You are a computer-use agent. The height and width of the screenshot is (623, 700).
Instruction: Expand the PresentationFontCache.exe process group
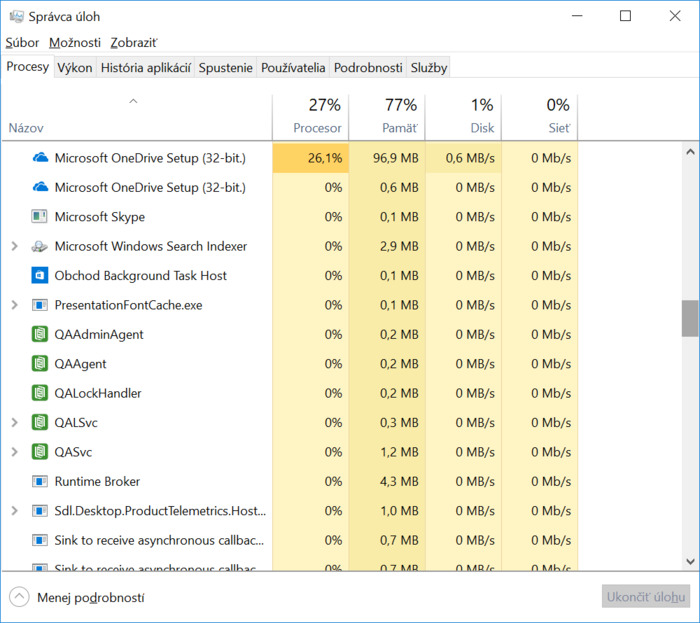[x=14, y=305]
